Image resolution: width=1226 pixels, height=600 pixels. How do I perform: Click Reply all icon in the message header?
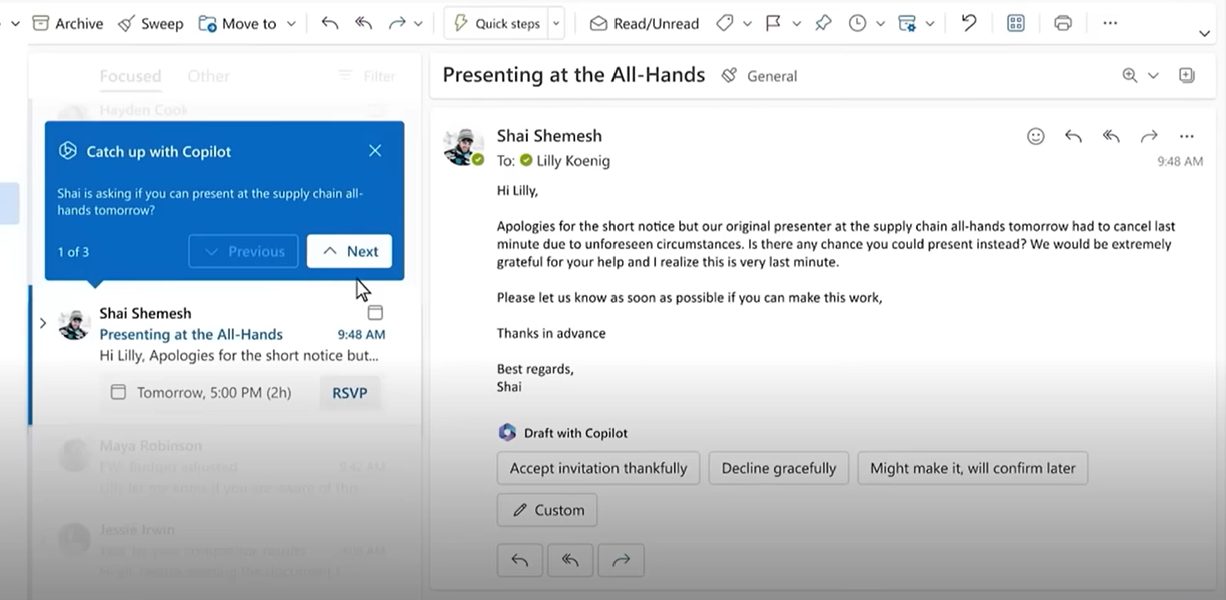tap(1111, 136)
